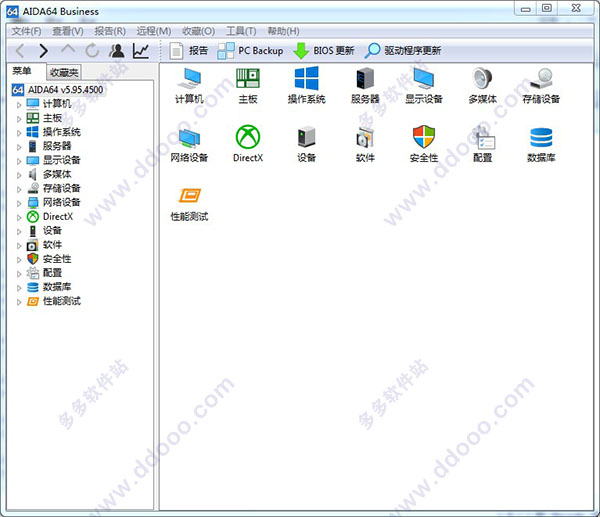Expand the 操作系统 tree node arrow
The height and width of the screenshot is (517, 600).
tap(19, 133)
